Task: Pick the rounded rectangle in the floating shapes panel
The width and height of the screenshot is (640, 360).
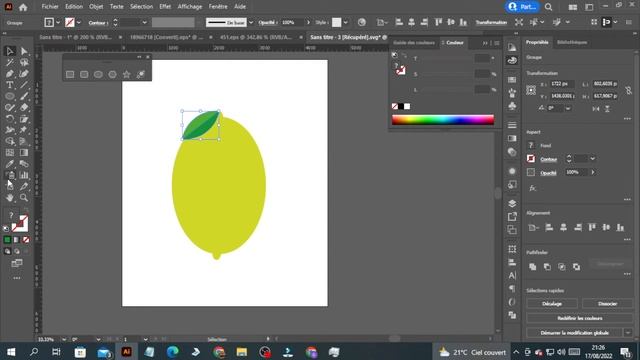Action: click(x=84, y=74)
